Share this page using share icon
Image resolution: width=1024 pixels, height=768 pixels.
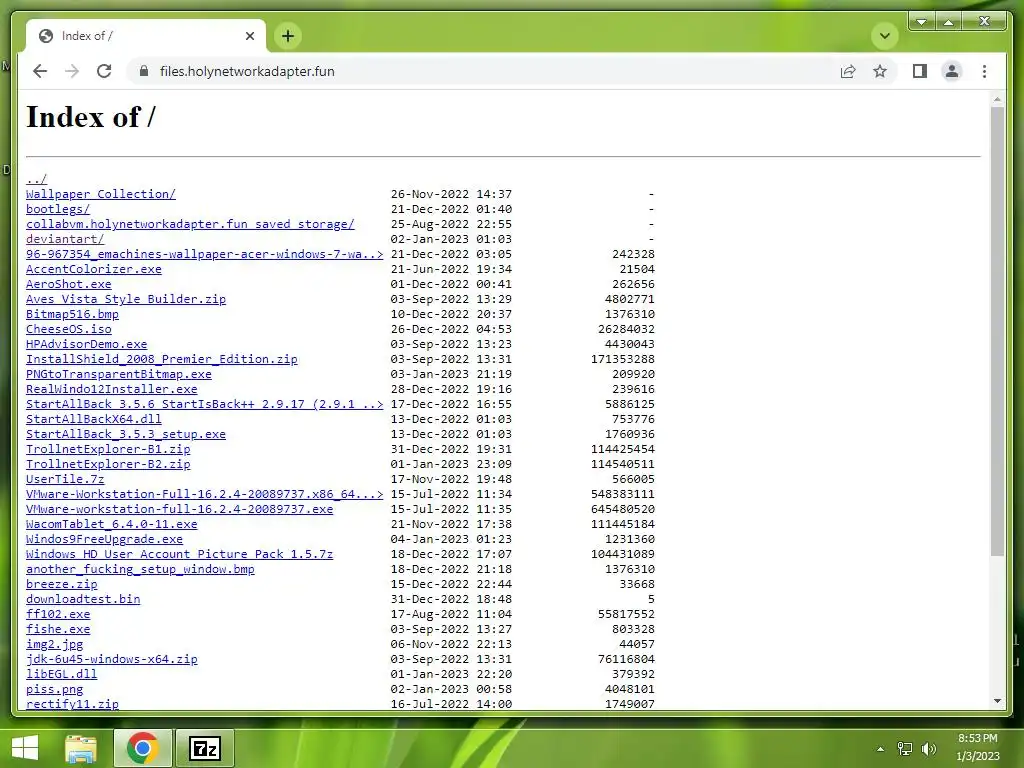pyautogui.click(x=848, y=71)
